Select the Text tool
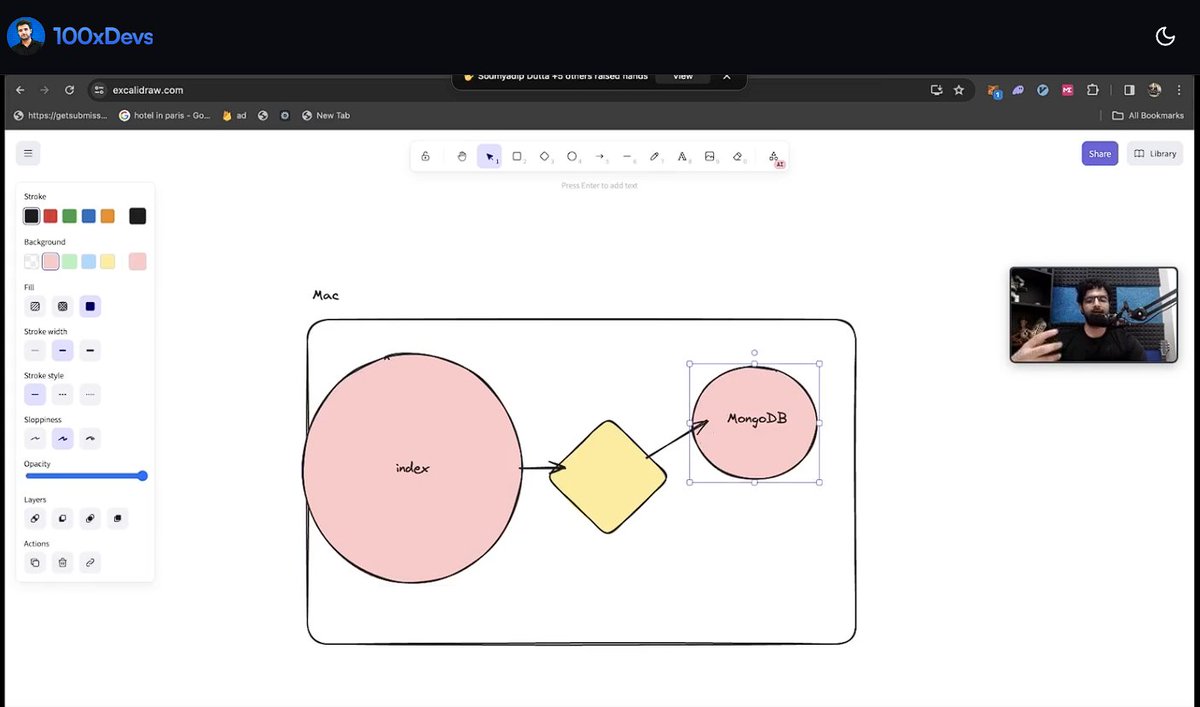Image resolution: width=1200 pixels, height=707 pixels. coord(683,156)
